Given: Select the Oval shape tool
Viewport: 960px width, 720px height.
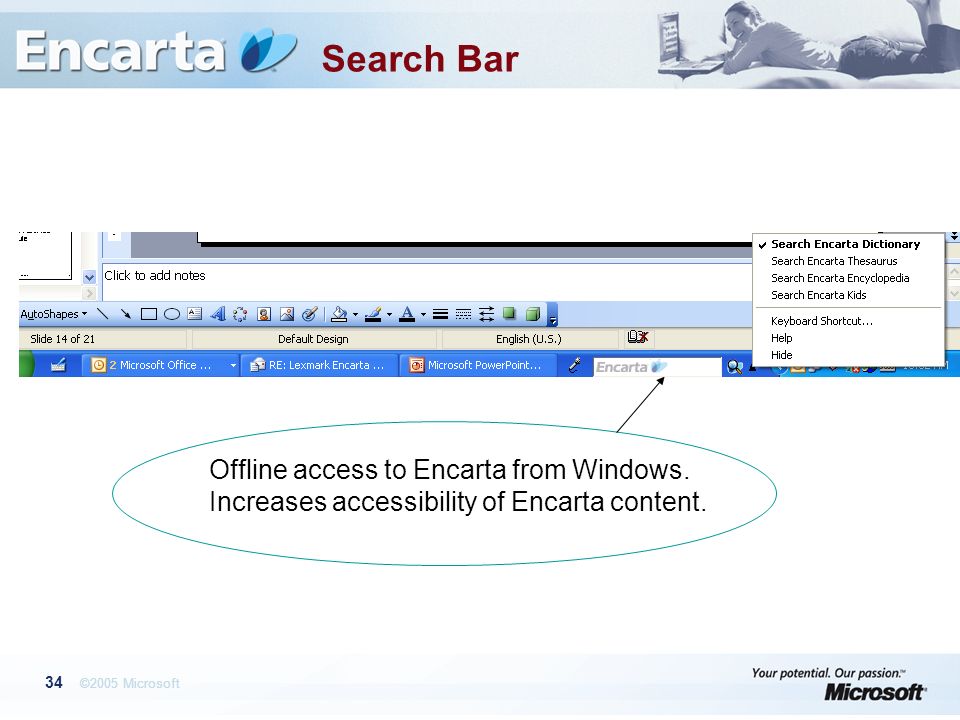Looking at the screenshot, I should point(172,314).
